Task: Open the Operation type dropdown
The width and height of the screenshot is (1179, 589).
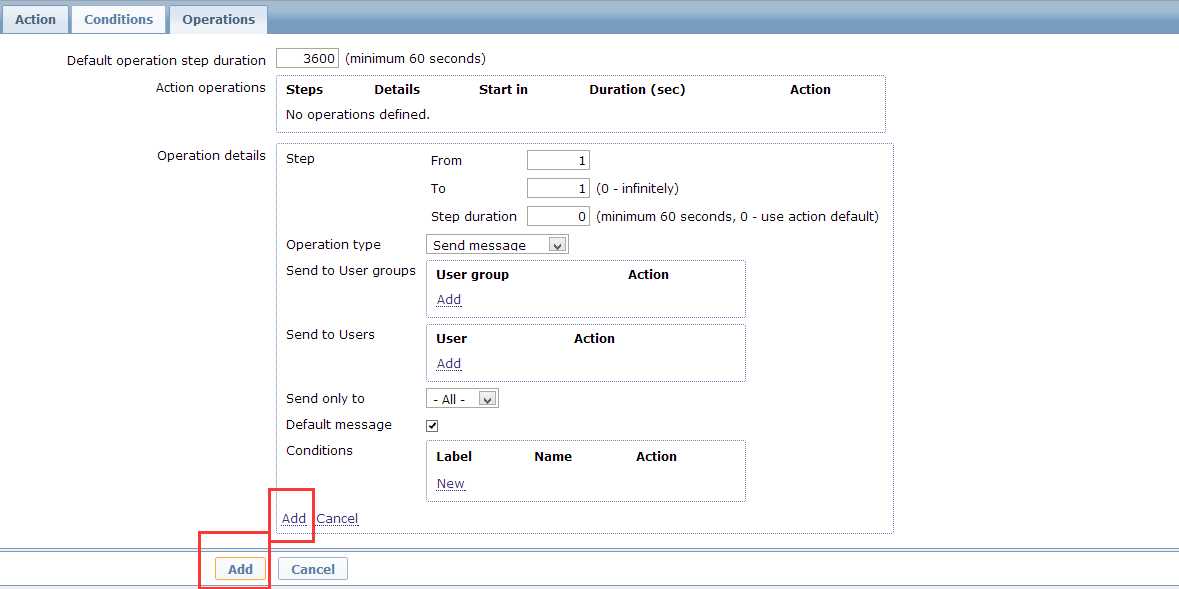Action: pos(497,244)
